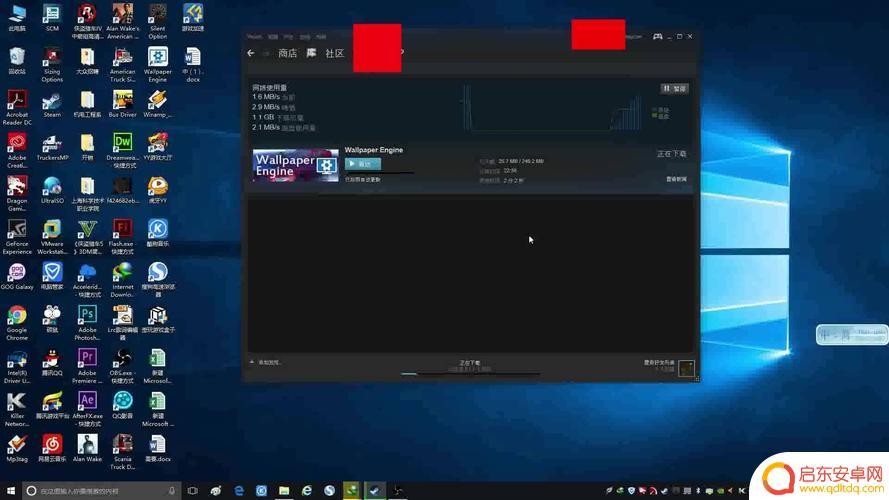Click the taskbar search box
Image resolution: width=889 pixels, height=500 pixels.
click(102, 490)
